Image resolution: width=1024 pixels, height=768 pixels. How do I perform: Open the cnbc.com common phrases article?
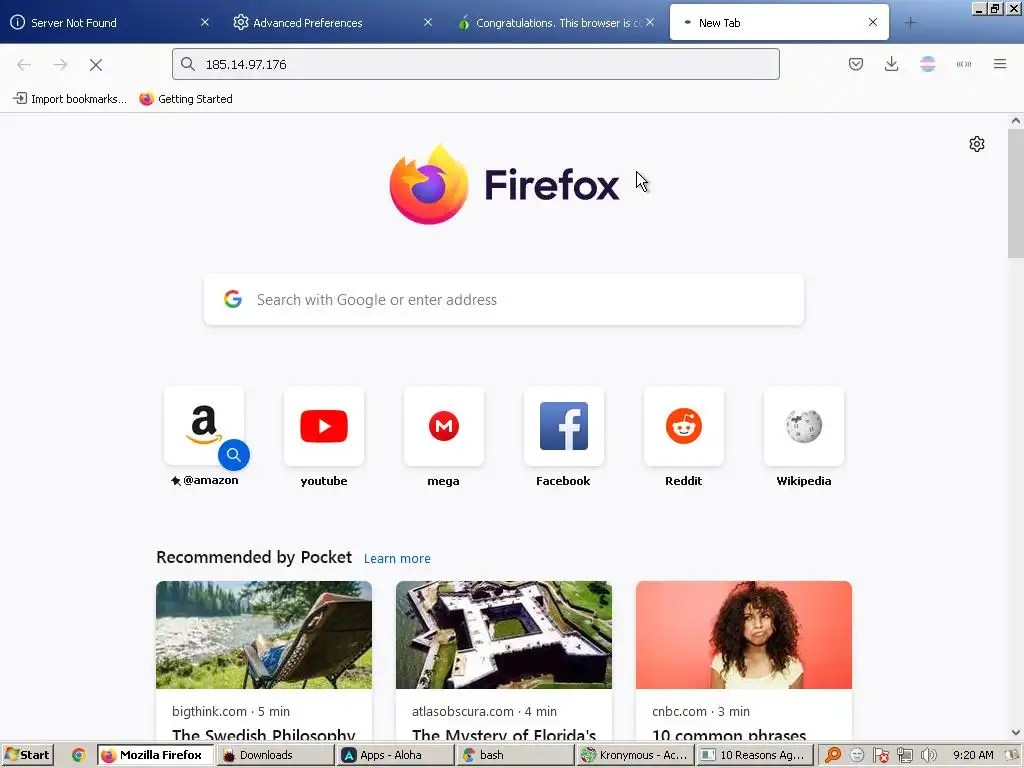pos(744,661)
